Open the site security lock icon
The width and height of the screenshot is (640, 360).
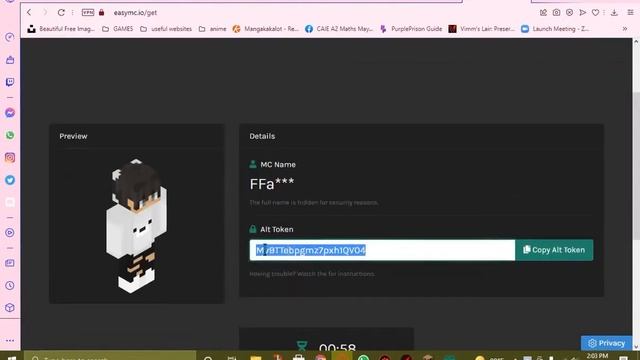click(x=102, y=13)
